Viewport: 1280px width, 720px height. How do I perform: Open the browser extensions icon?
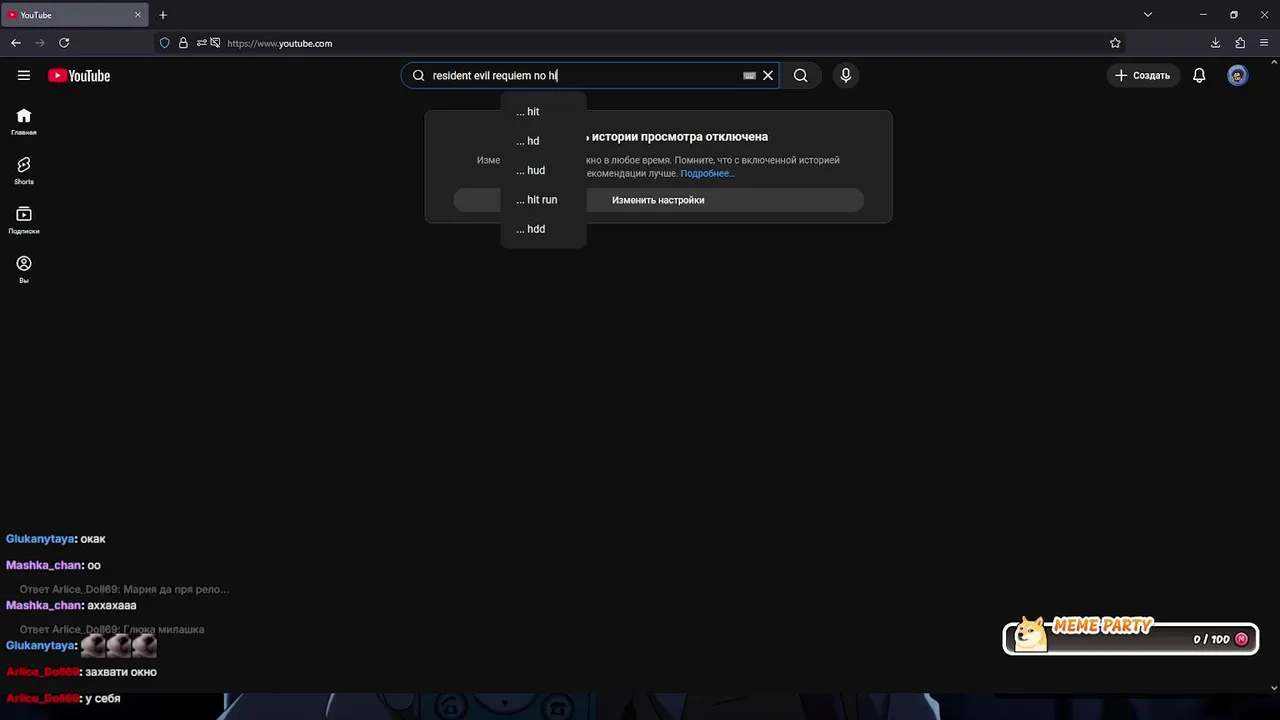1240,43
